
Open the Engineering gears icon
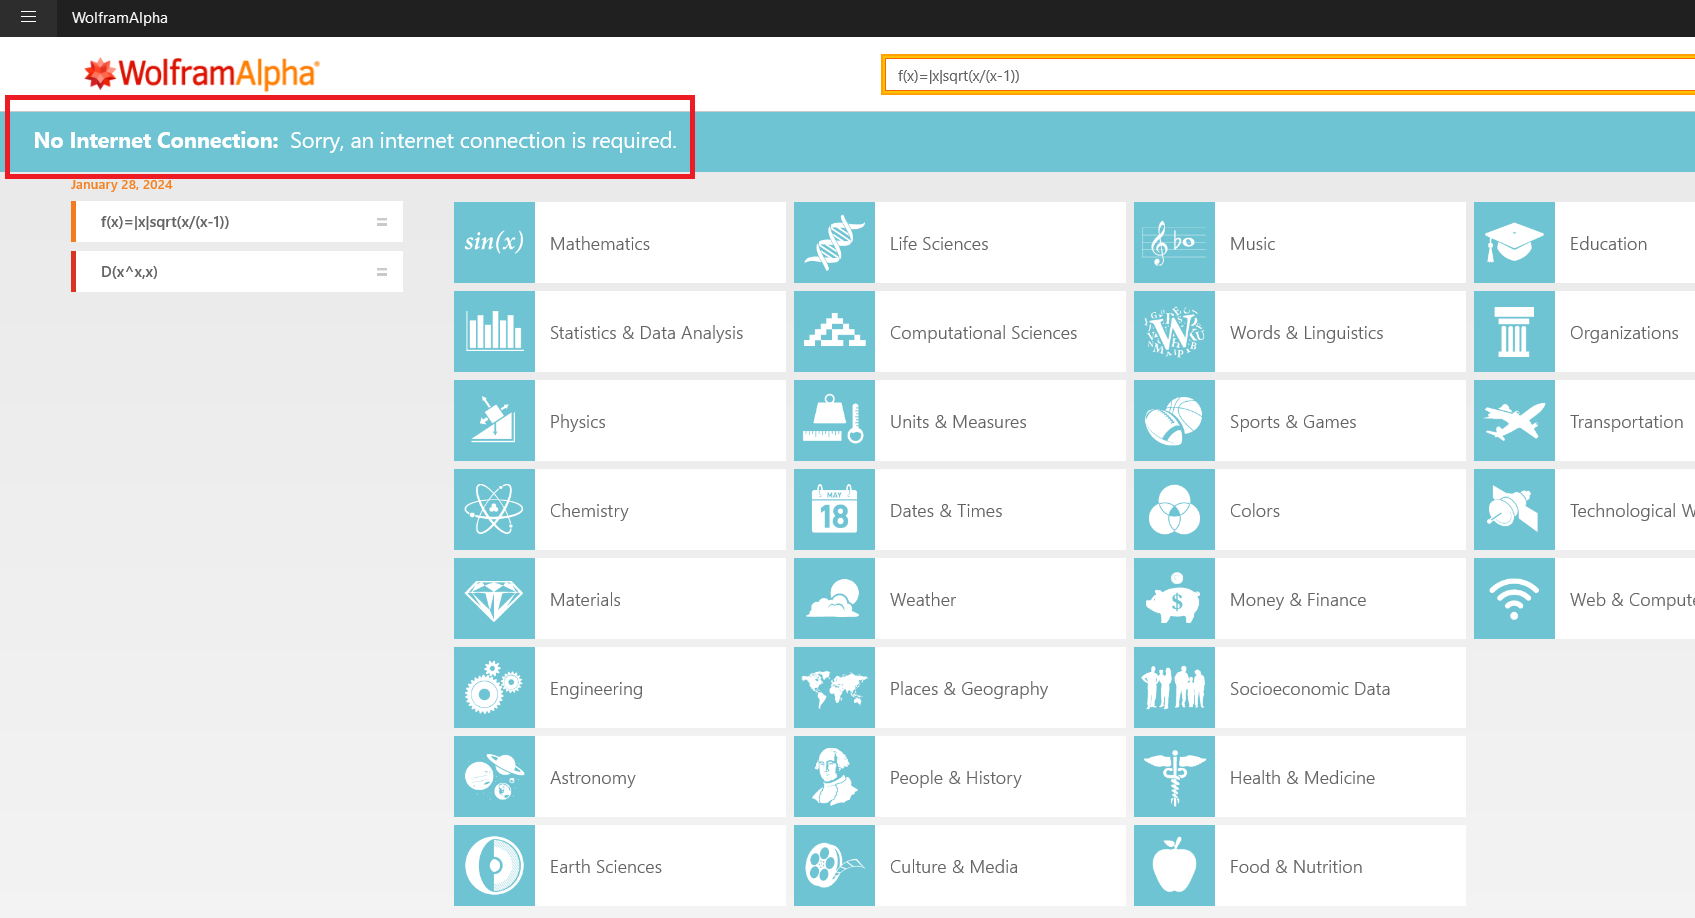click(494, 688)
